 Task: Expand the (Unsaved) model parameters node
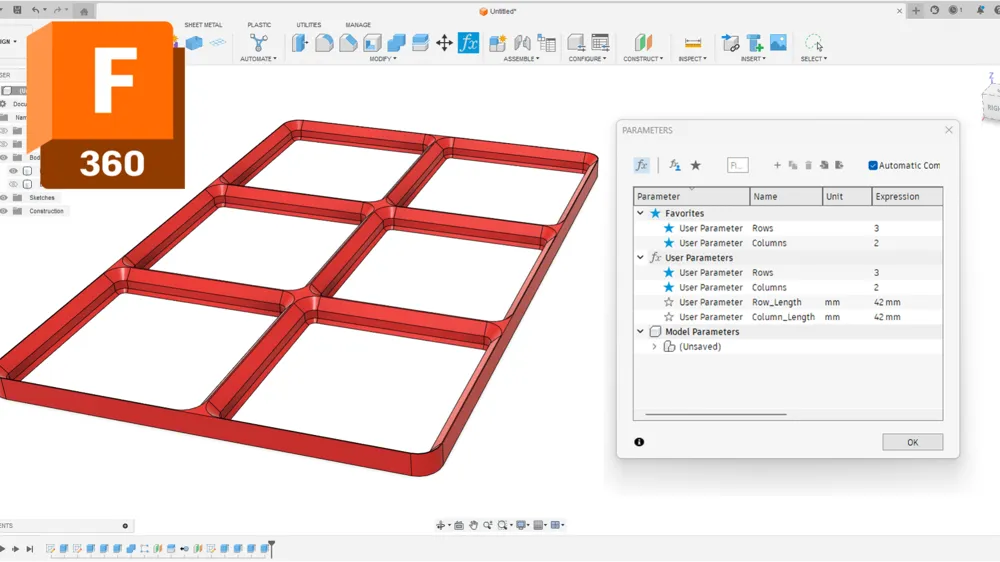point(654,346)
